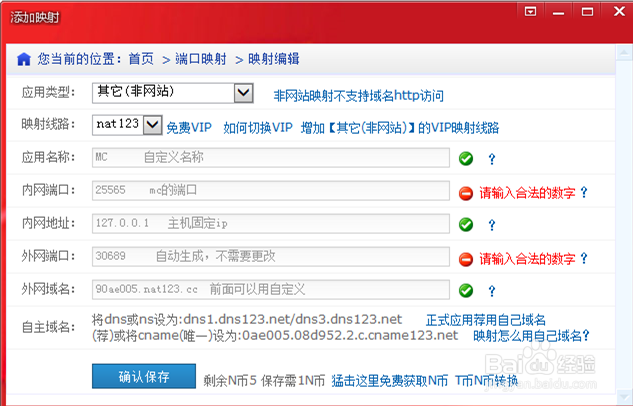This screenshot has width=633, height=406.
Task: Open 映射怎么用自己域名? link
Action: (x=531, y=336)
